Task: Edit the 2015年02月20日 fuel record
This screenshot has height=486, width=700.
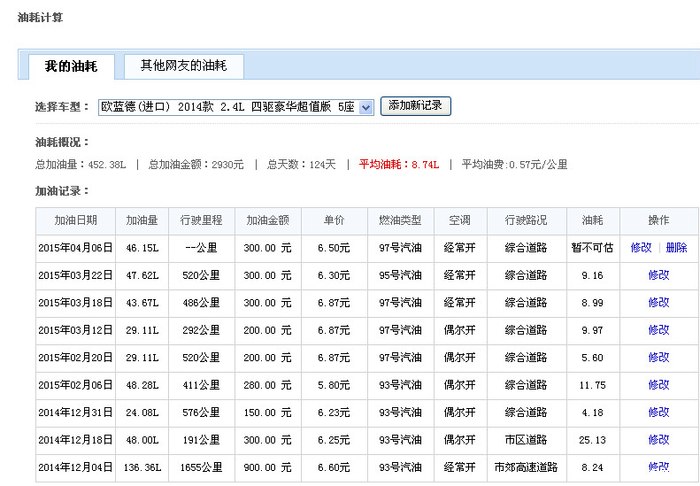Action: (x=658, y=357)
